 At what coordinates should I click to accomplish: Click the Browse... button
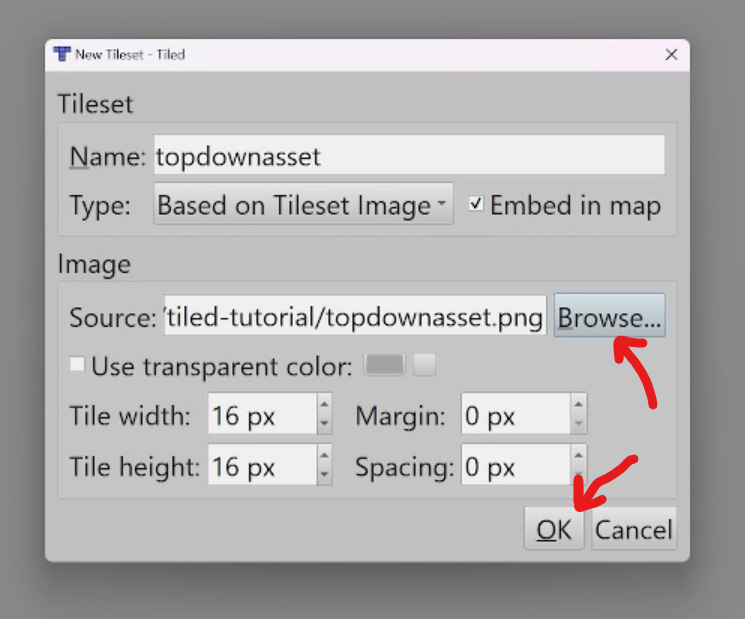pyautogui.click(x=610, y=316)
